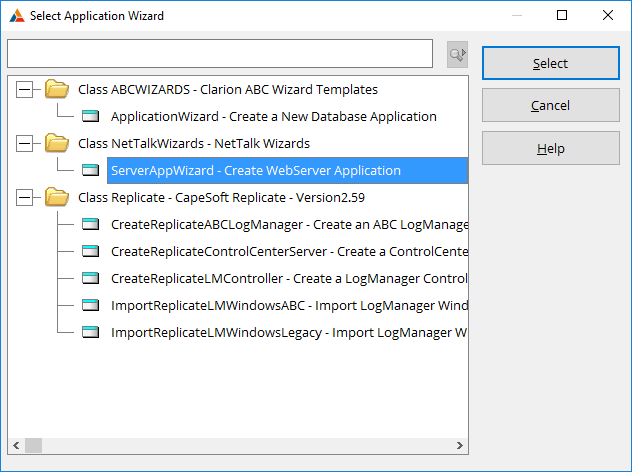Collapse the Class ABCWIZARDS tree node
Viewport: 632px width, 472px height.
point(25,89)
